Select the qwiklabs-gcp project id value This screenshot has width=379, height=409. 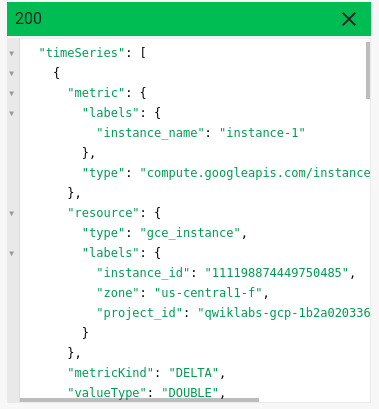click(284, 313)
